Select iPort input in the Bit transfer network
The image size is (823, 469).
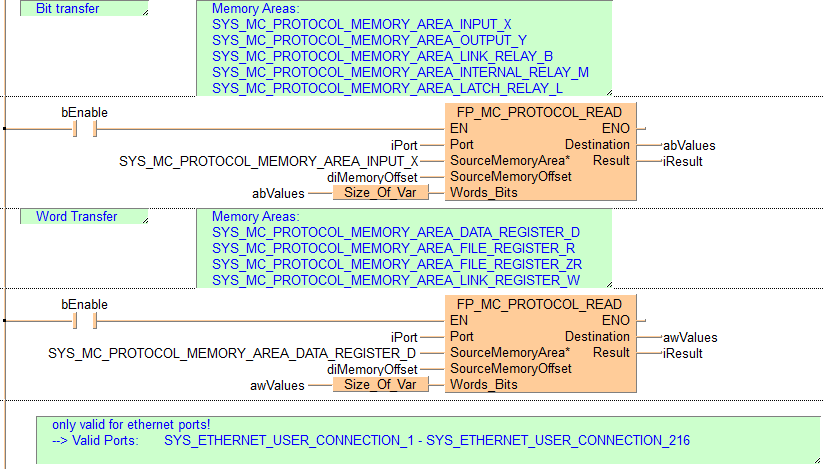point(404,145)
